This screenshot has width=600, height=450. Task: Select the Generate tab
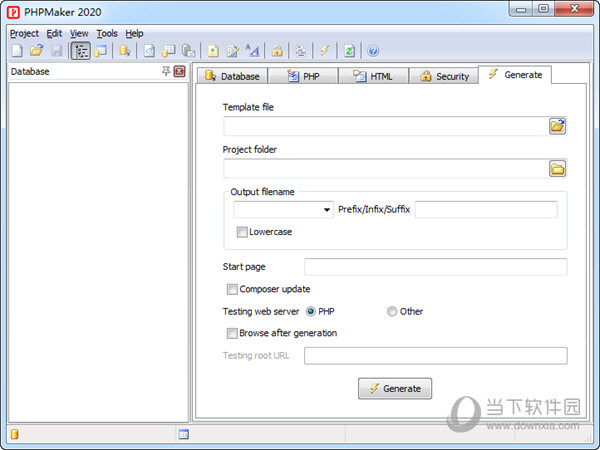515,75
